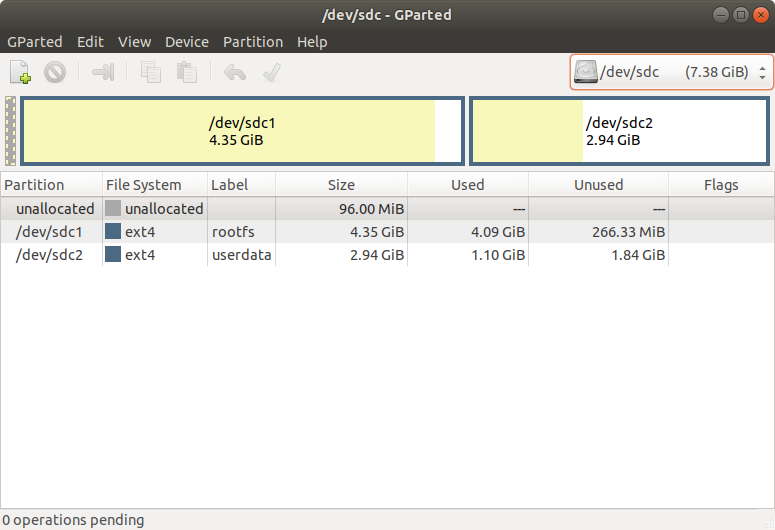Select the /dev/sdc2 userdata partition row

[300, 255]
